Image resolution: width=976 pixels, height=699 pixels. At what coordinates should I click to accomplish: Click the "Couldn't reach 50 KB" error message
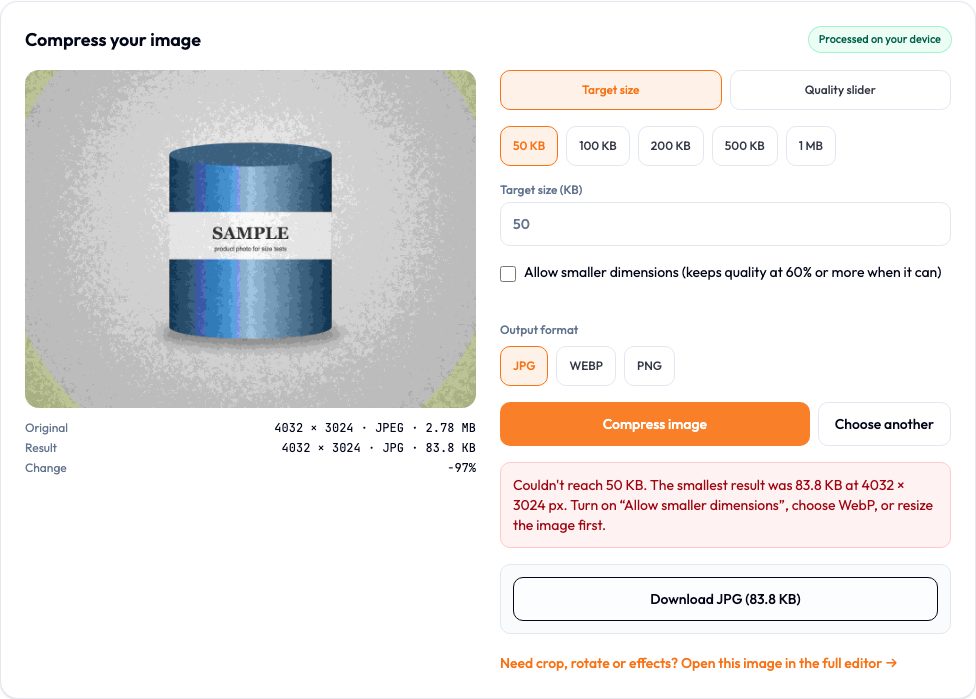point(725,505)
